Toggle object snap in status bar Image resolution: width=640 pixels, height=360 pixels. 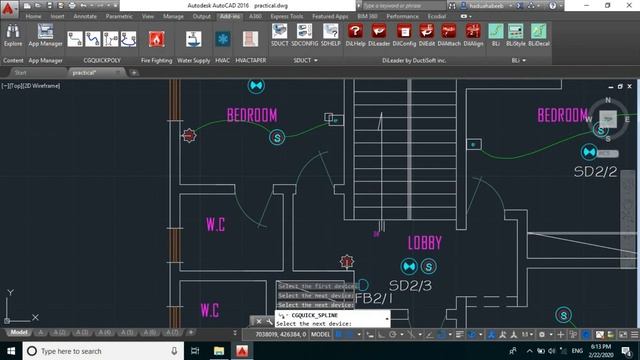pos(441,335)
